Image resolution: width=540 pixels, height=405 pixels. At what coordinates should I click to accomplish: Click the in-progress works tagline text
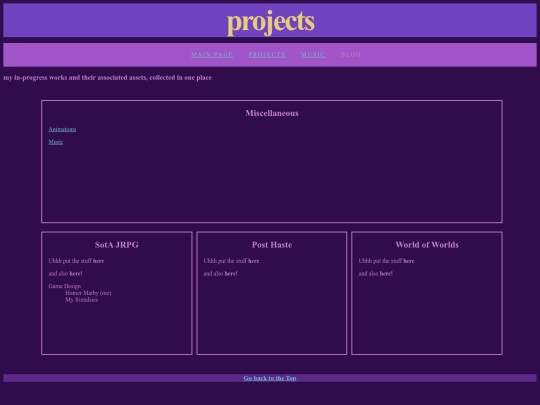pyautogui.click(x=108, y=78)
